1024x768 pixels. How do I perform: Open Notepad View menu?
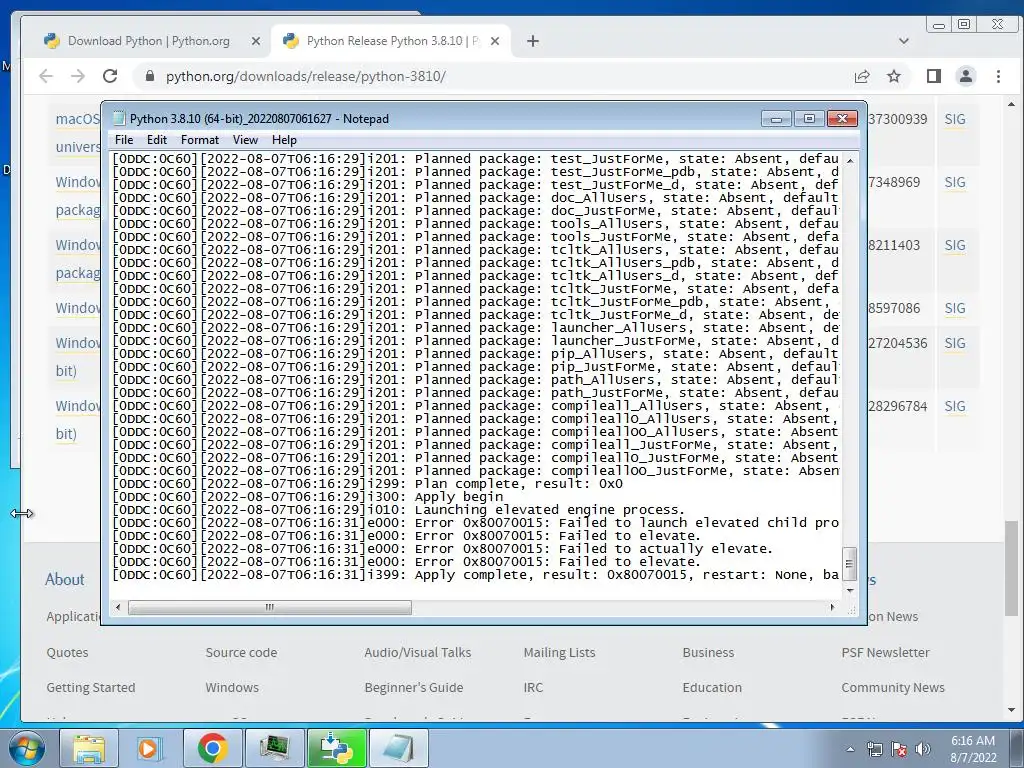click(x=246, y=140)
